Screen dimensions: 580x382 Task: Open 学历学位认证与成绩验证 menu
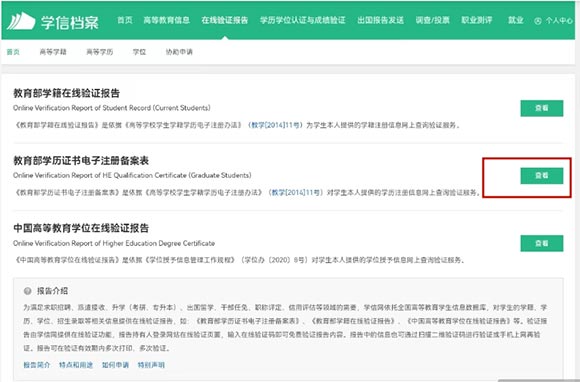coord(303,20)
